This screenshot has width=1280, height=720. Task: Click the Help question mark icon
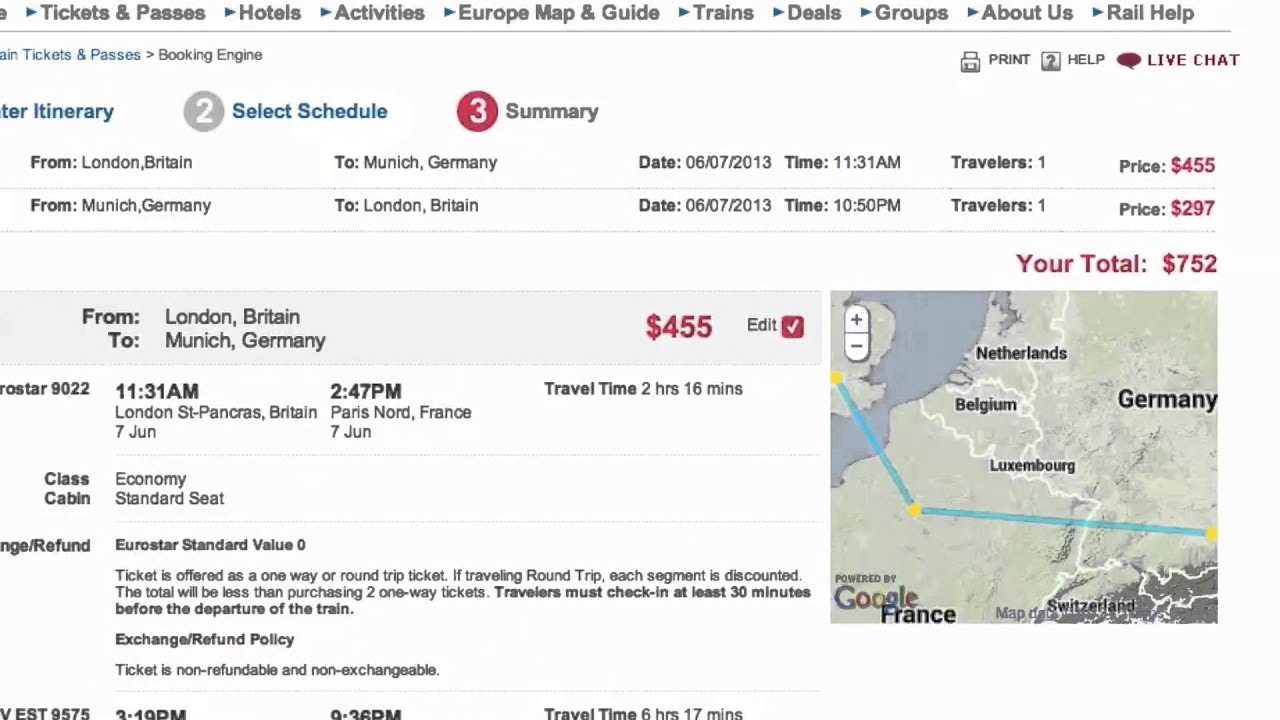point(1050,61)
